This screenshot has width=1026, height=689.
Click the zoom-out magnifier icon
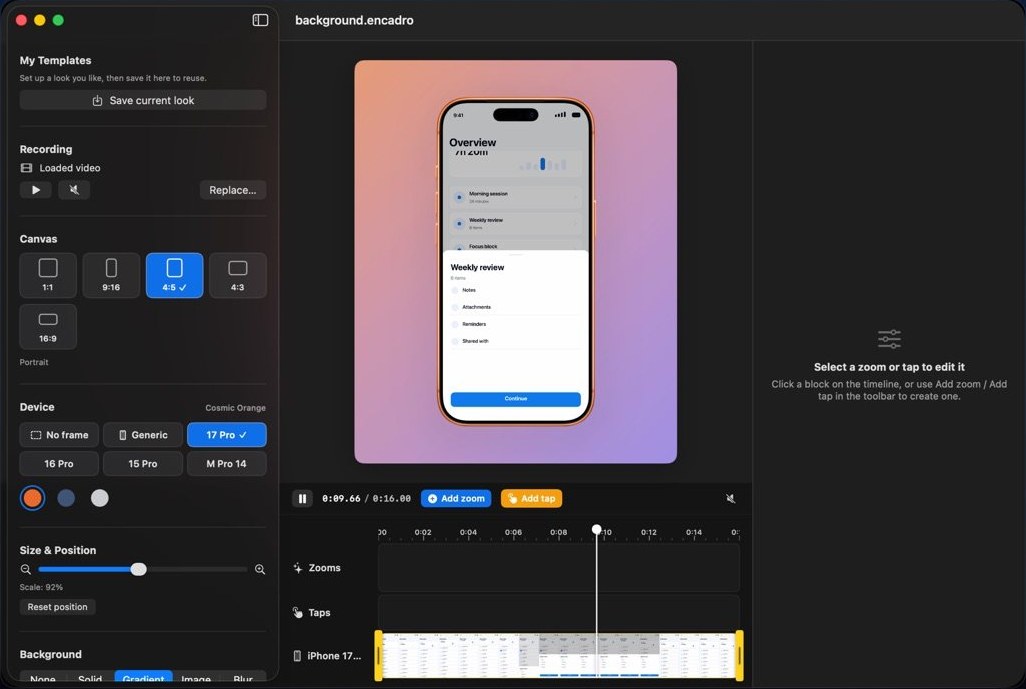click(26, 569)
